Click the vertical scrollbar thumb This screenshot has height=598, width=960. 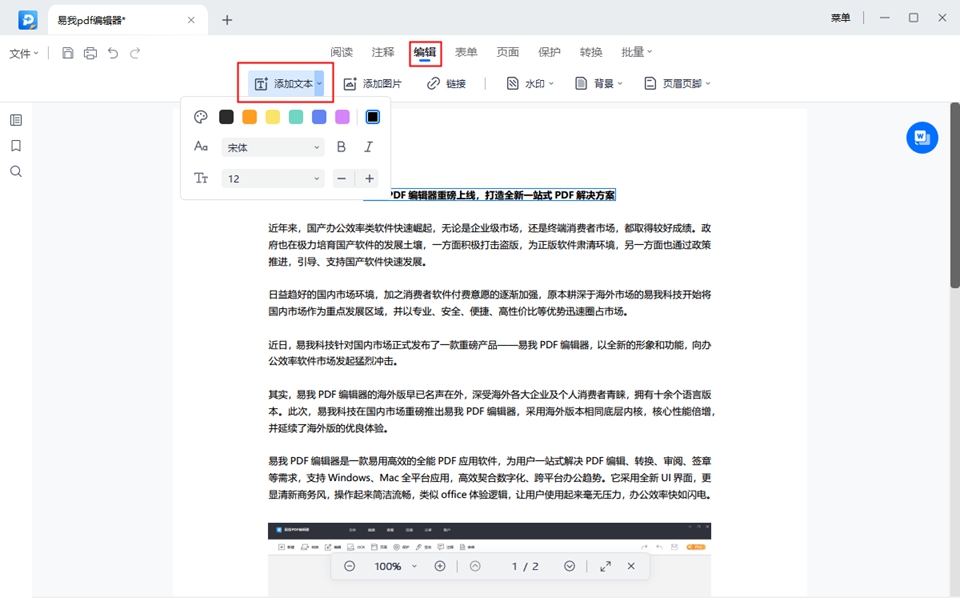click(x=954, y=195)
